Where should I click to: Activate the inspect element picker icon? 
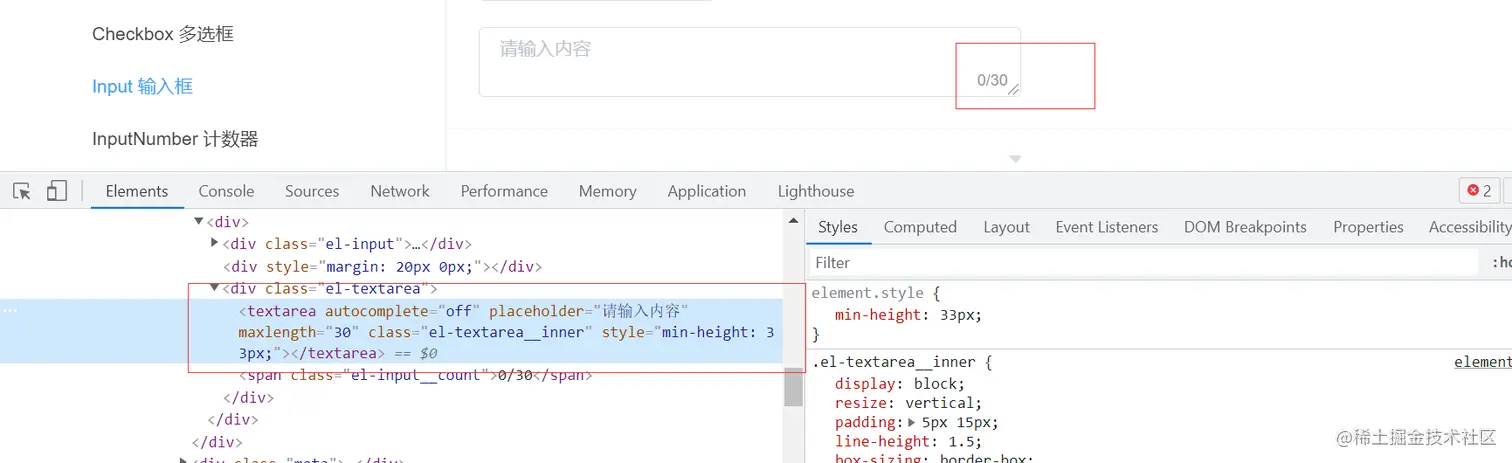[22, 191]
